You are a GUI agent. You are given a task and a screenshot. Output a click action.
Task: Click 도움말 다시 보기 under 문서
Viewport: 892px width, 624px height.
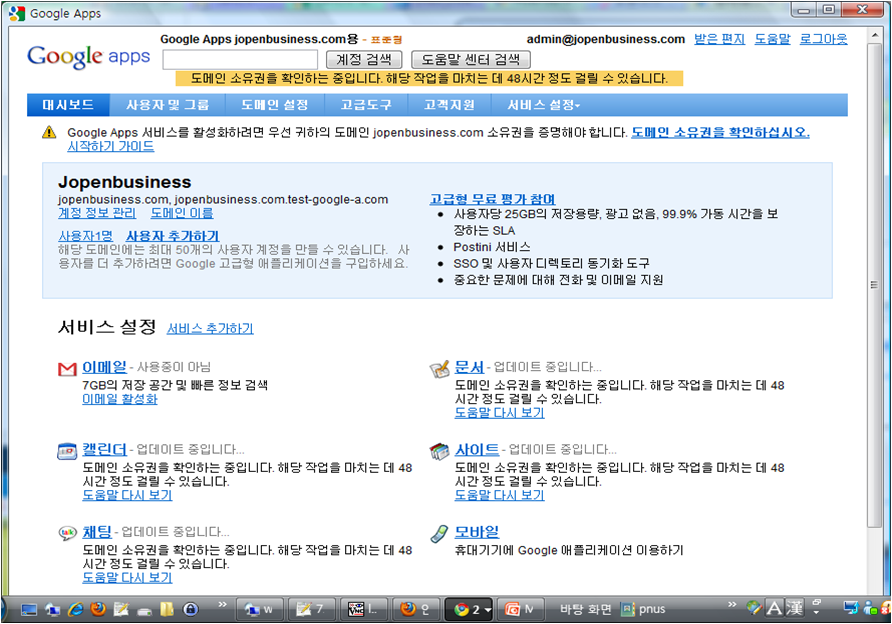click(x=499, y=413)
